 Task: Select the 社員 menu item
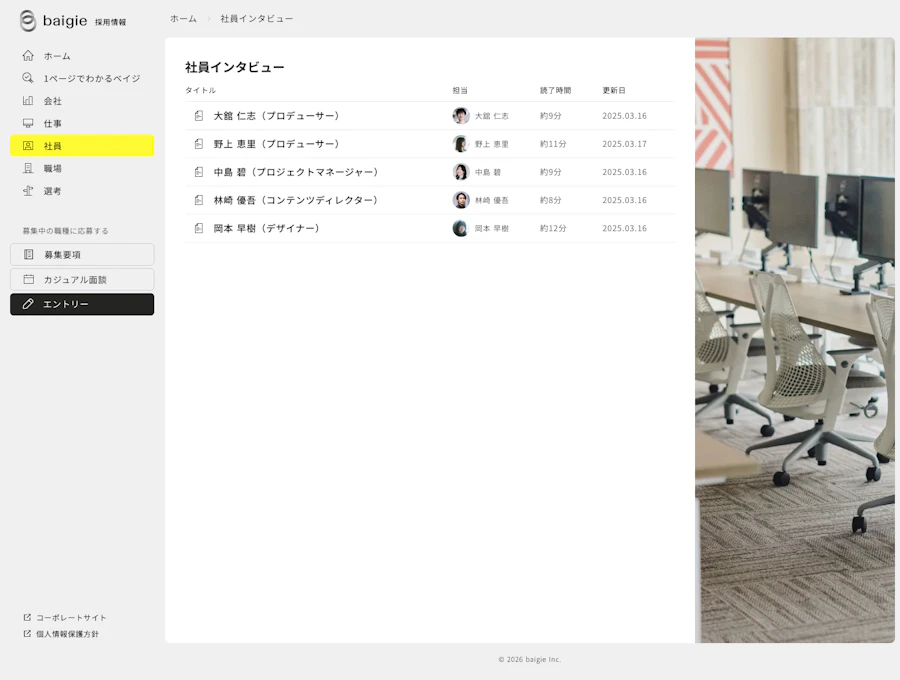tap(82, 146)
